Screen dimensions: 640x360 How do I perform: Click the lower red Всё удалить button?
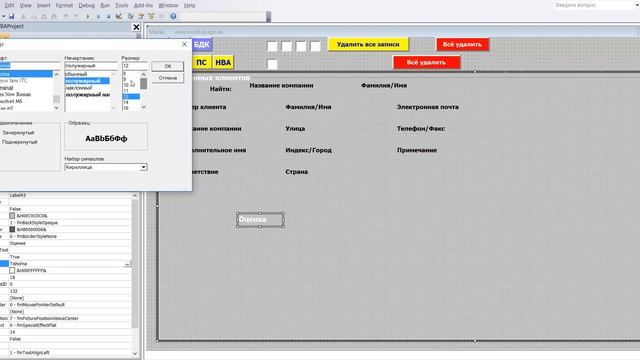[426, 62]
